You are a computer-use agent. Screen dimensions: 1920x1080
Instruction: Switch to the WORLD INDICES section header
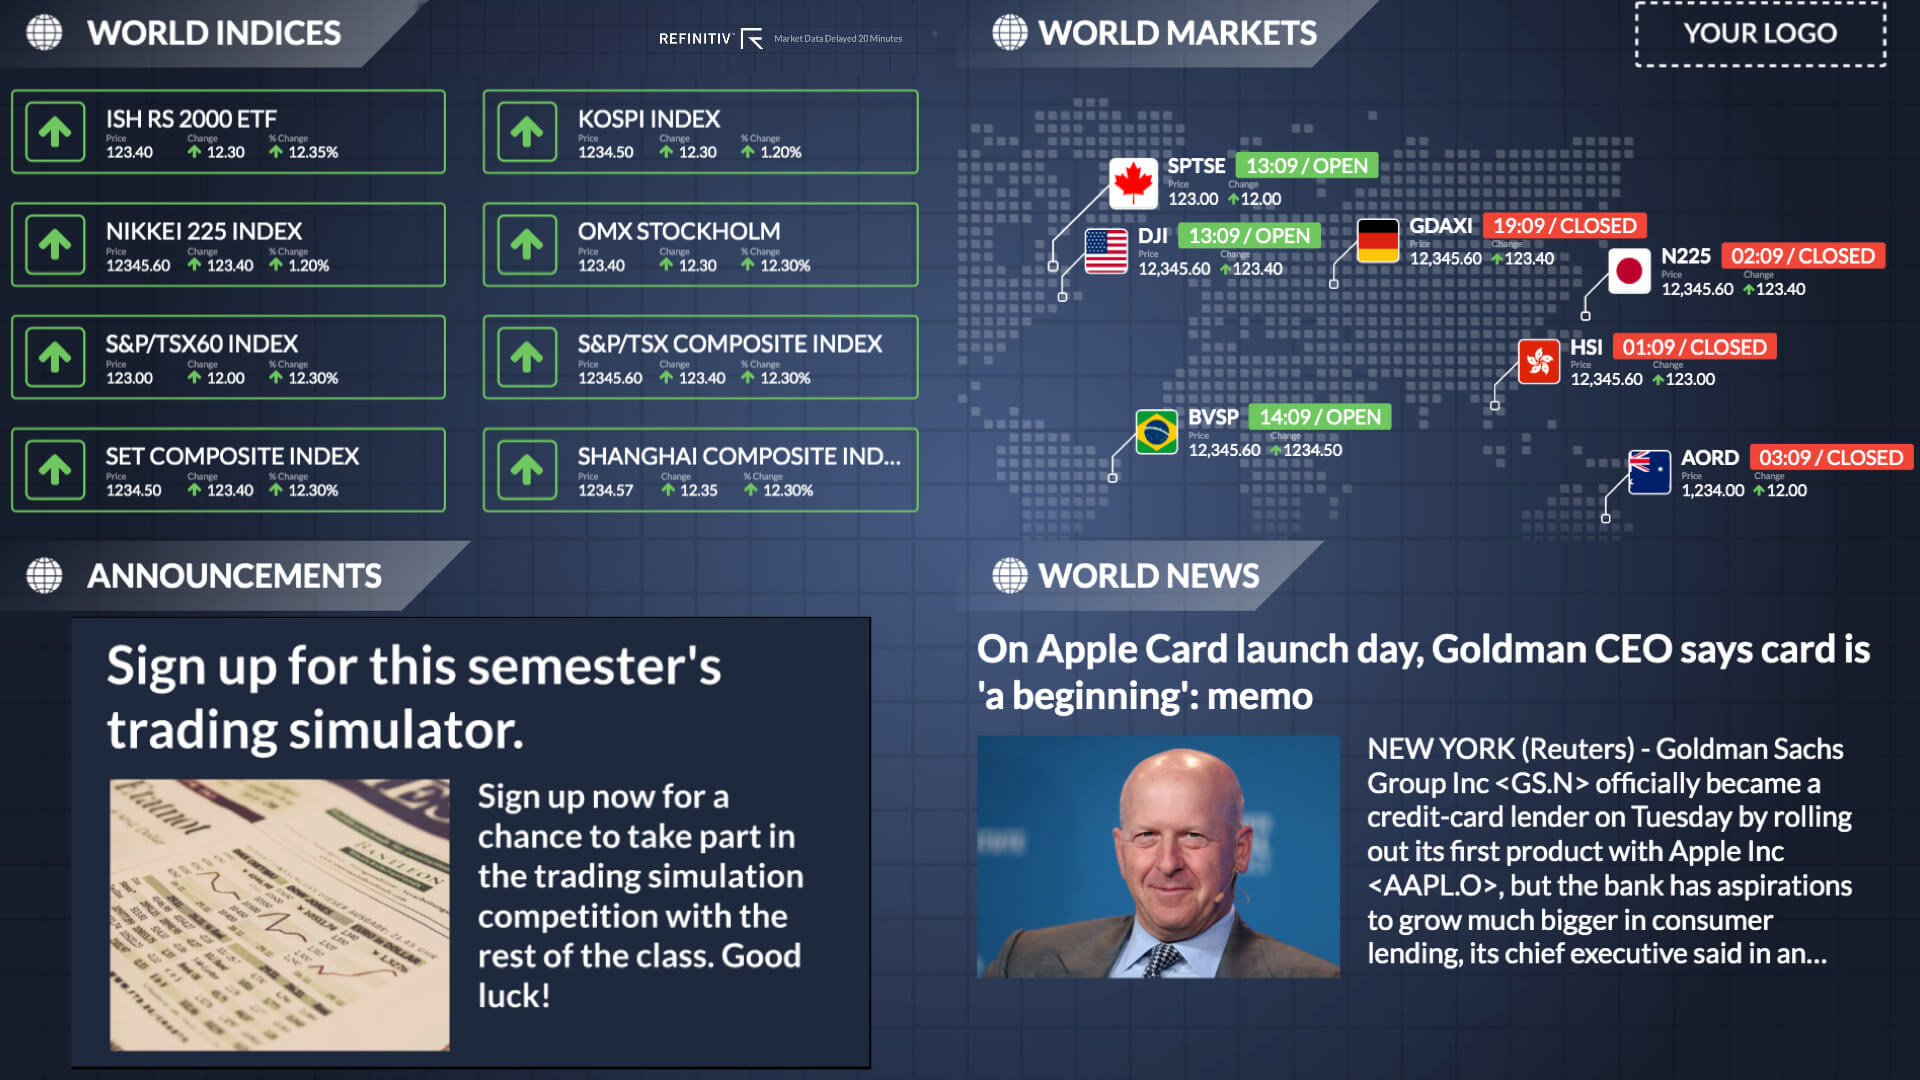click(212, 33)
